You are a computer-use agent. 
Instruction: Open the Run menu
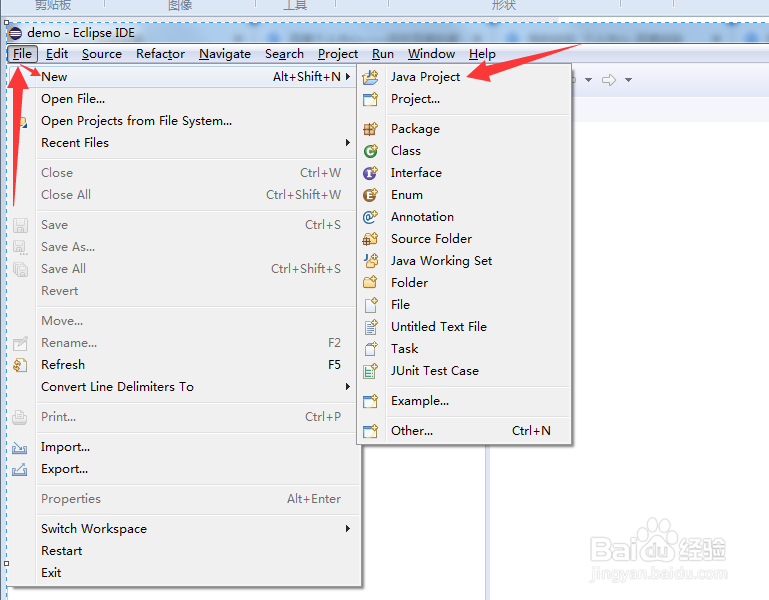coord(383,54)
